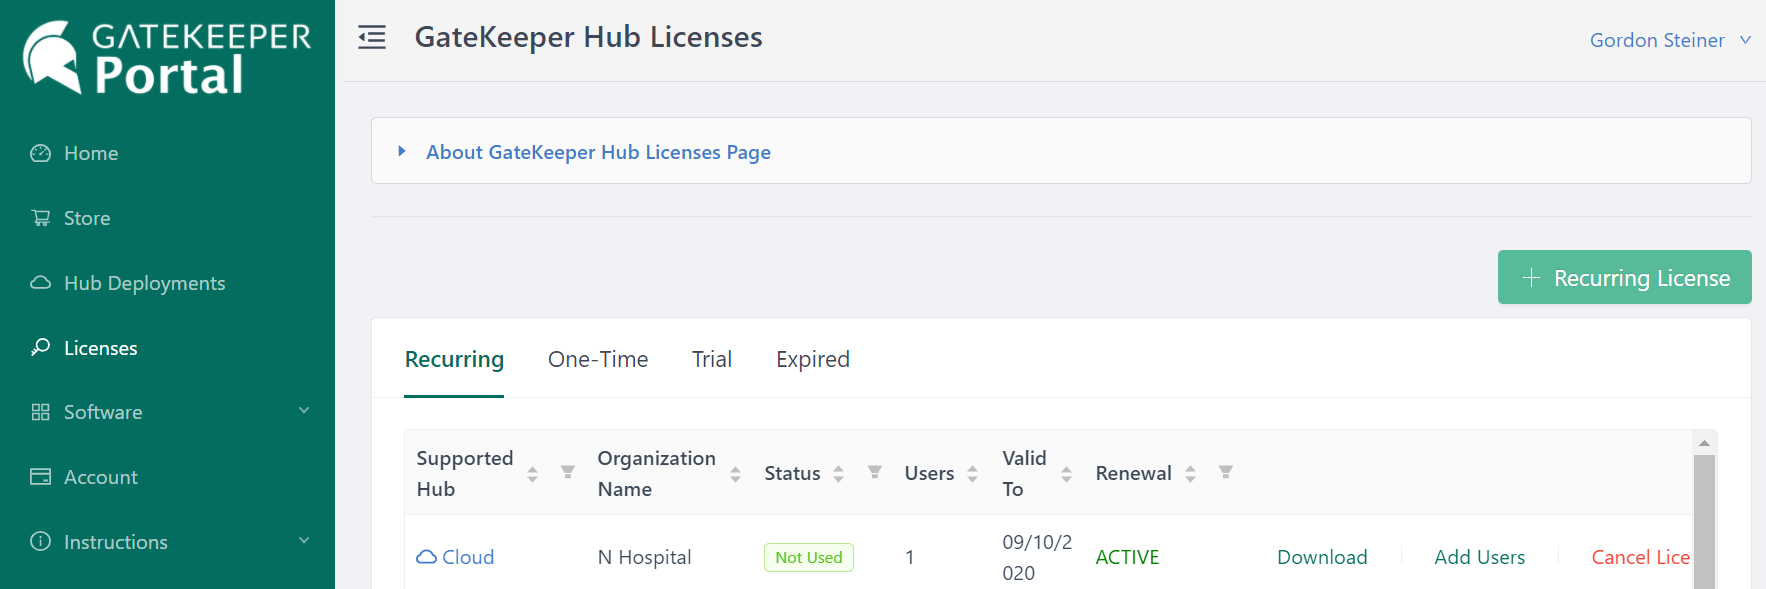Switch to the Trial tab

pos(711,359)
